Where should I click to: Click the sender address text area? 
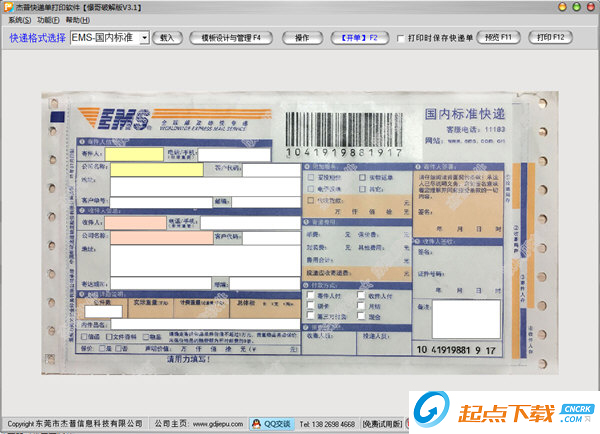[205, 187]
